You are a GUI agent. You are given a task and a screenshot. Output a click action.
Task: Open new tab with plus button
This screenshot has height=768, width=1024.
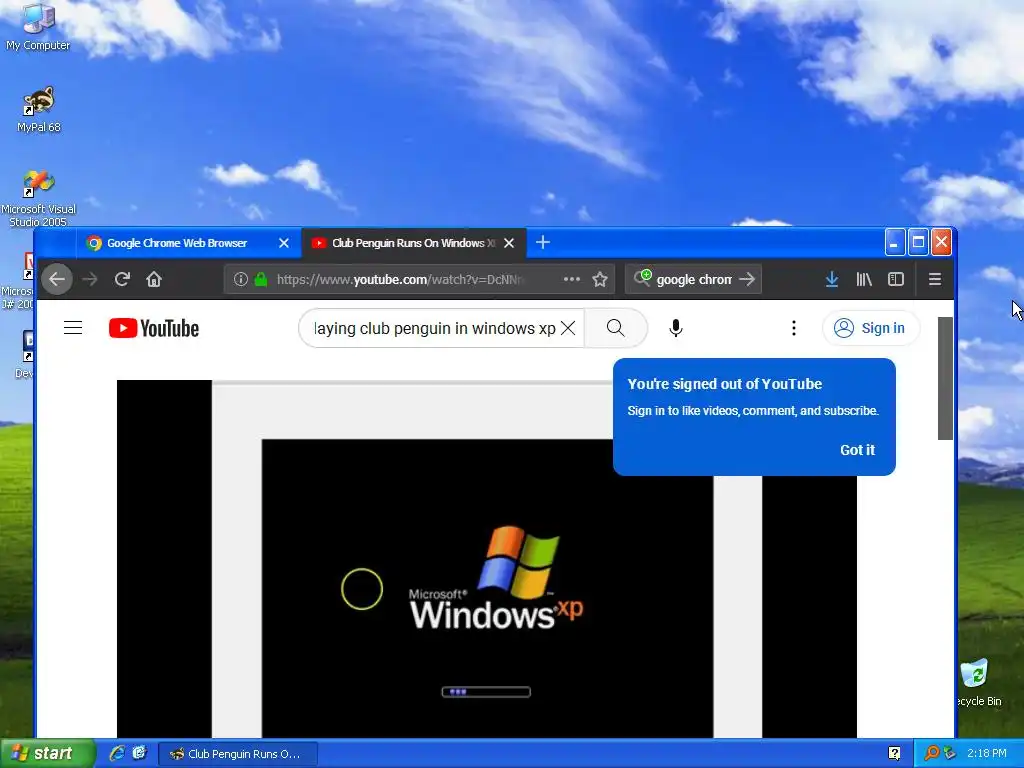[x=543, y=242]
